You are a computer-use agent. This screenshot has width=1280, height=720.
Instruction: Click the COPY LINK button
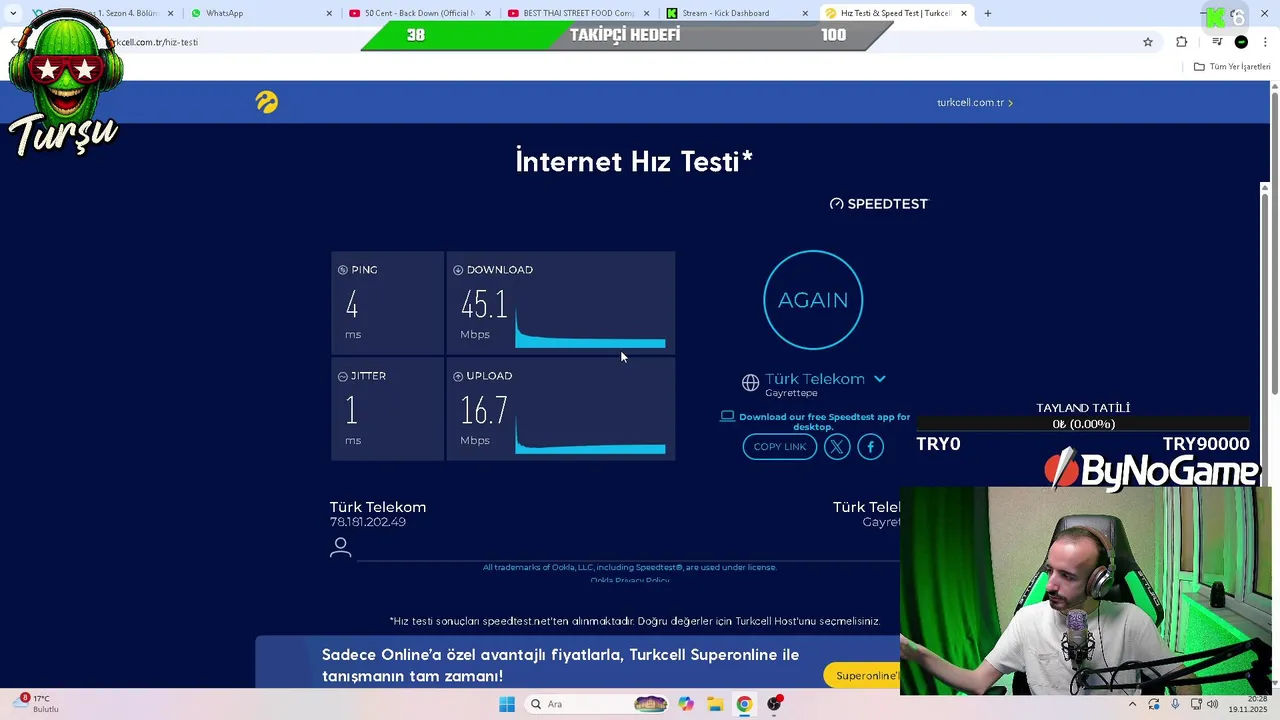pos(780,447)
